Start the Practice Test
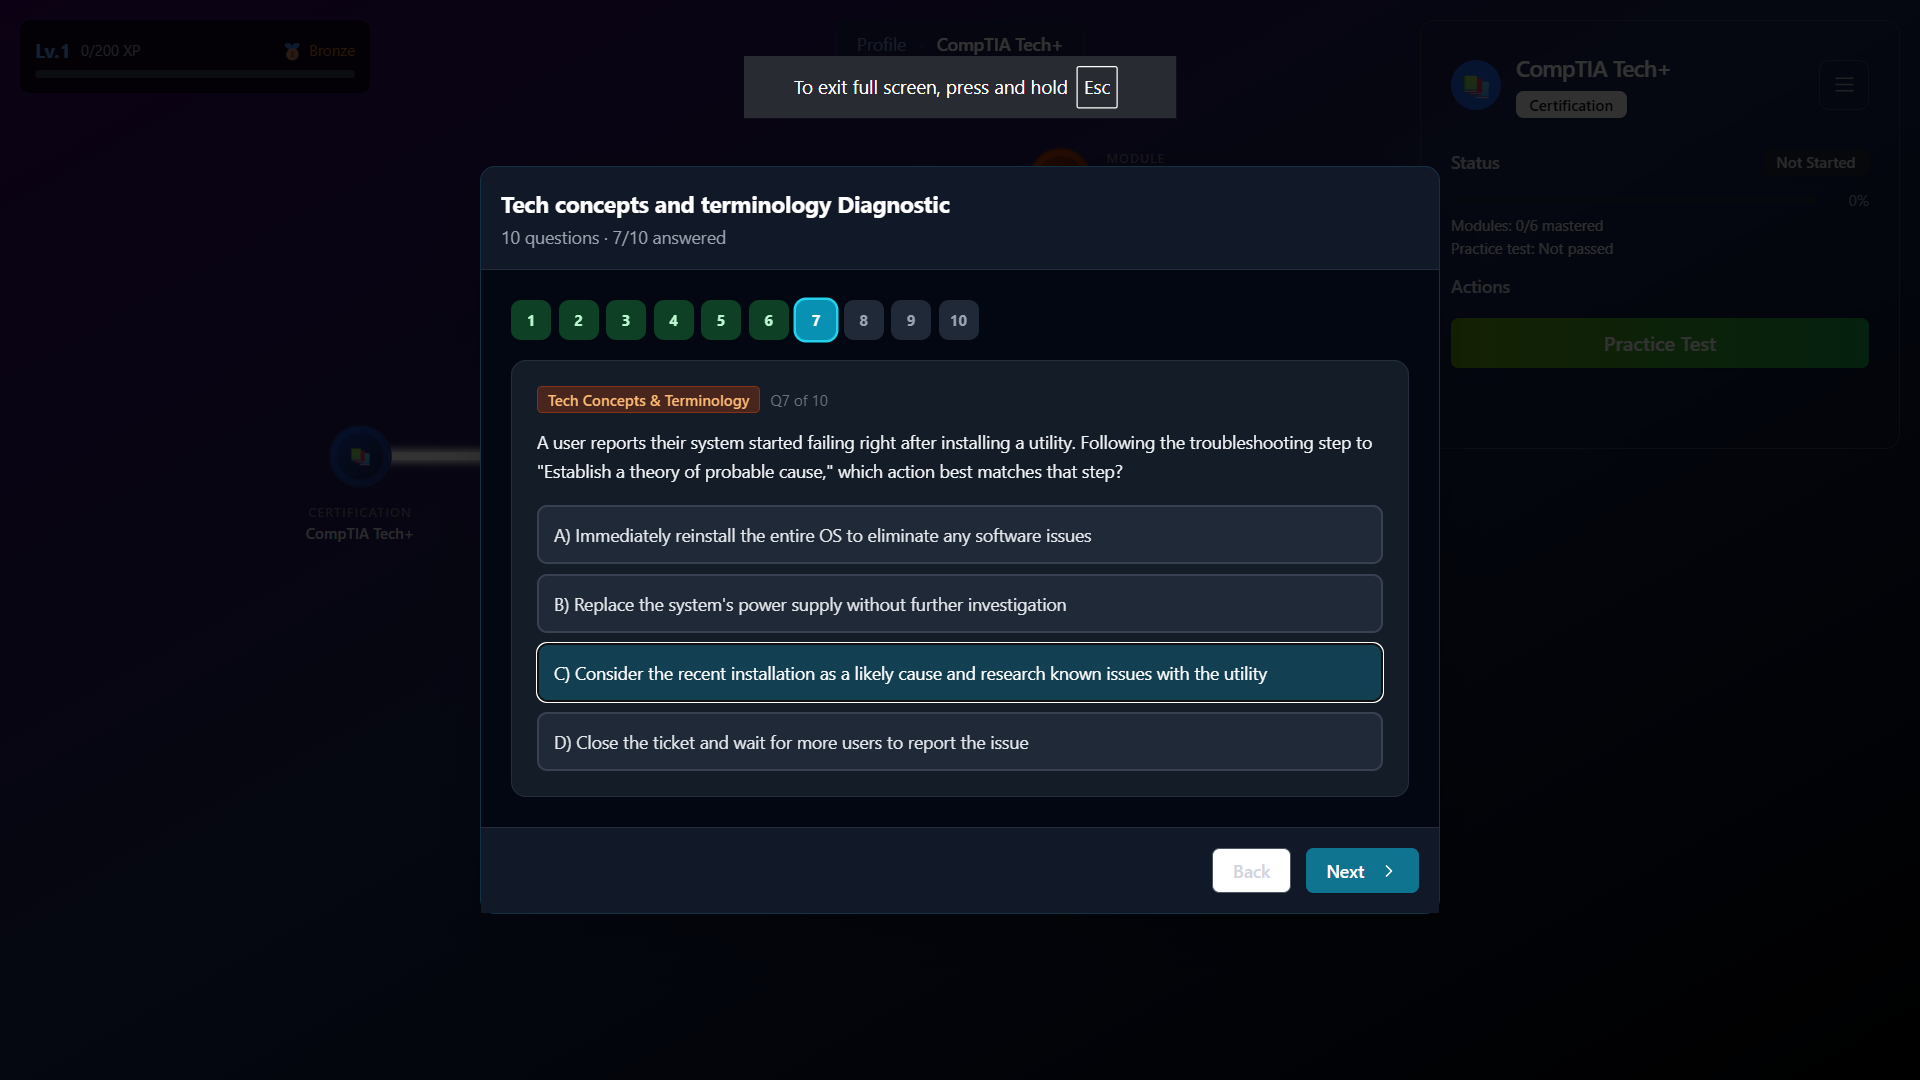The width and height of the screenshot is (1920, 1080). [x=1659, y=343]
